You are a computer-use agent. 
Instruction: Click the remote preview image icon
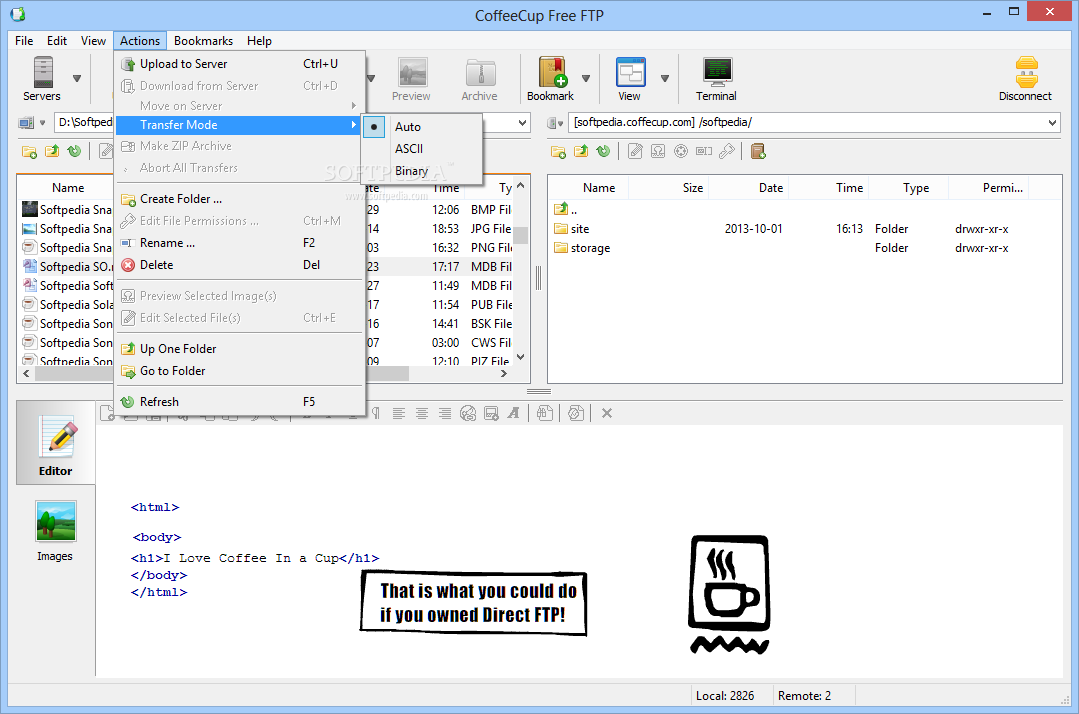[x=658, y=151]
